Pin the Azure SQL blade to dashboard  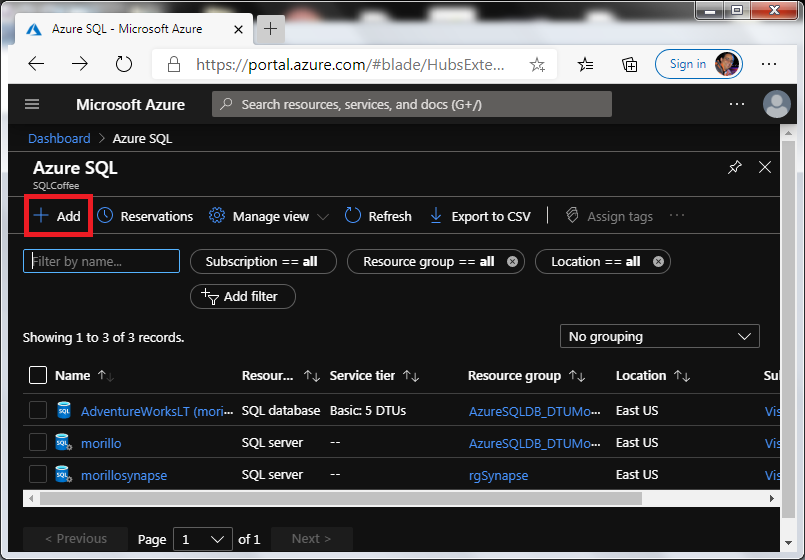(x=735, y=167)
